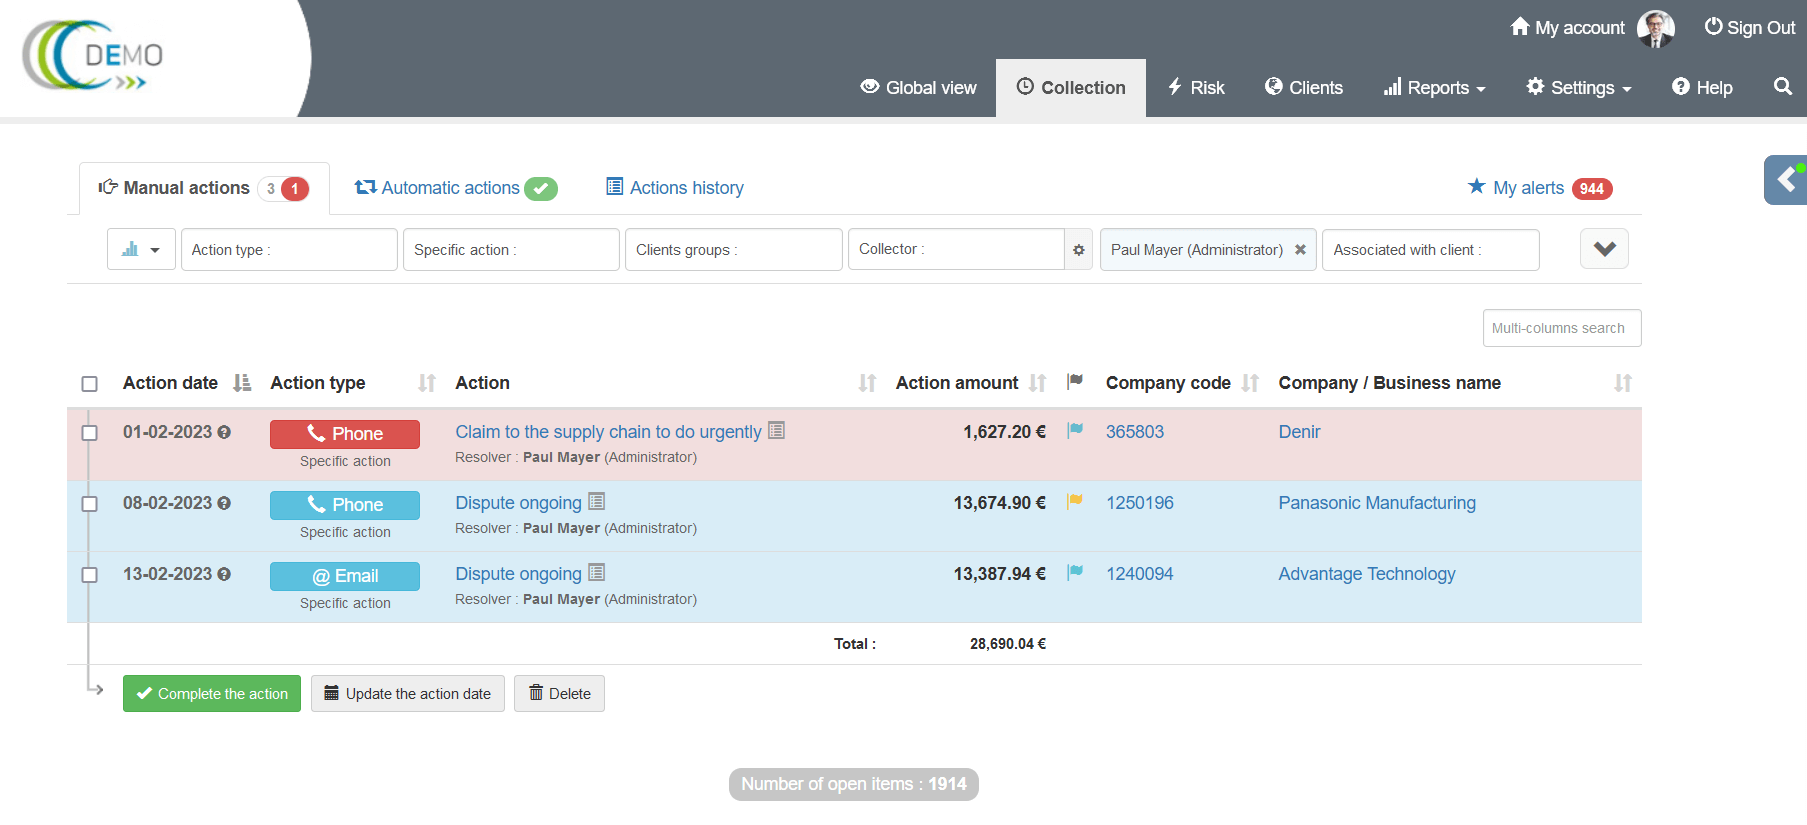The height and width of the screenshot is (825, 1807).
Task: Open the Settings dropdown menu
Action: (x=1579, y=88)
